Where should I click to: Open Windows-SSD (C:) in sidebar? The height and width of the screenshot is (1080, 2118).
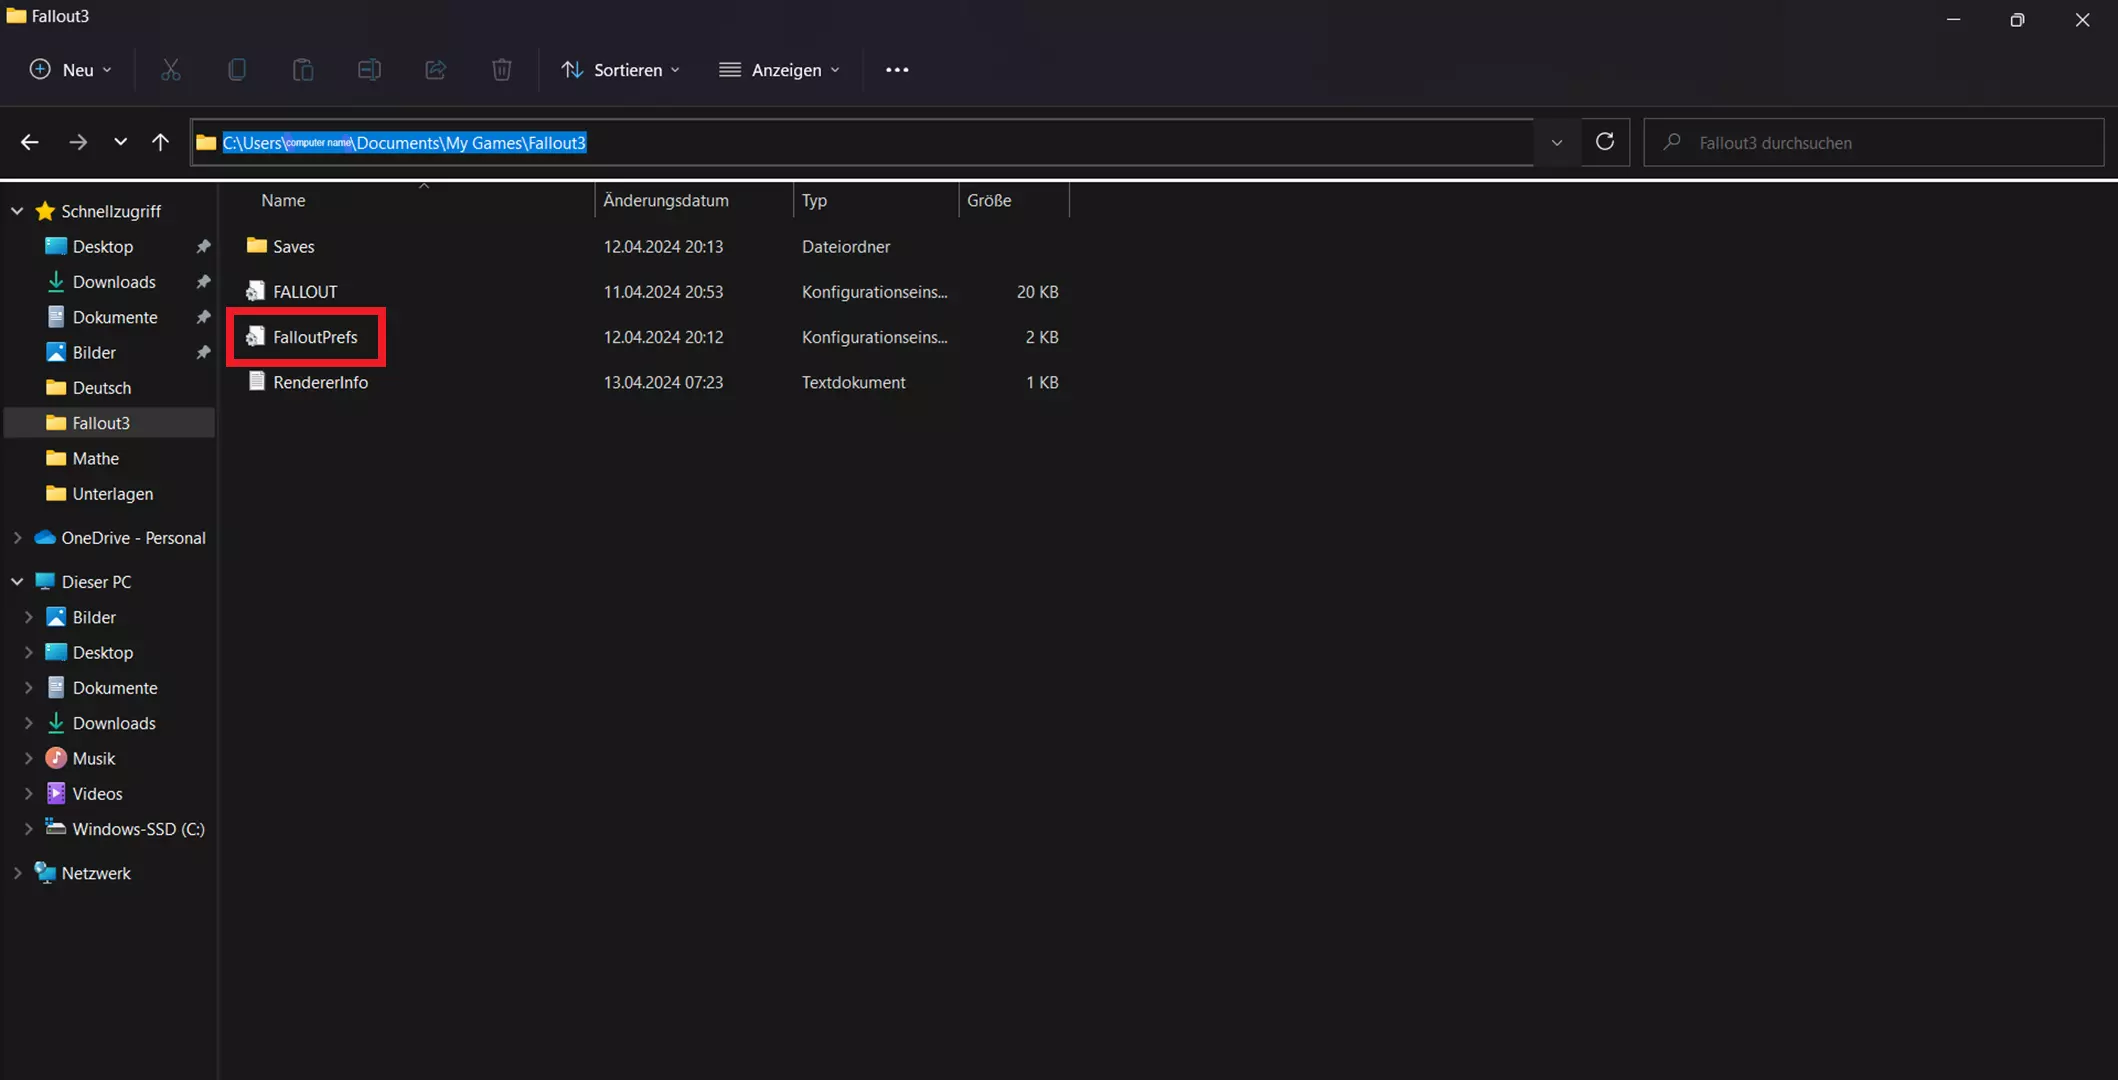point(138,829)
